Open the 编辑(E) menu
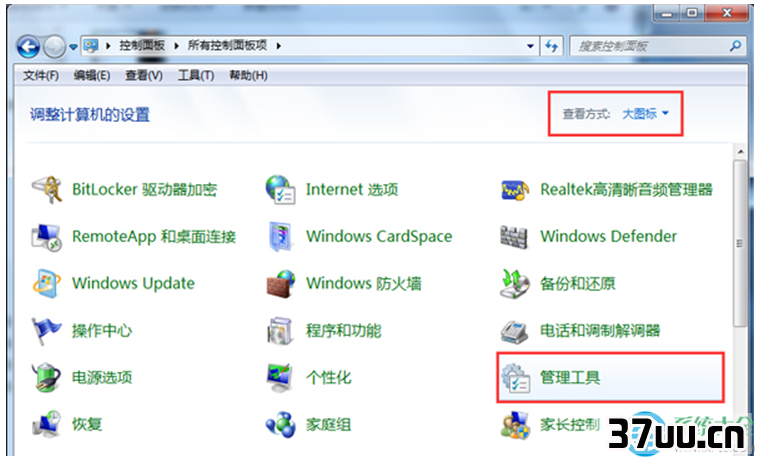Image resolution: width=757 pixels, height=459 pixels. 92,76
